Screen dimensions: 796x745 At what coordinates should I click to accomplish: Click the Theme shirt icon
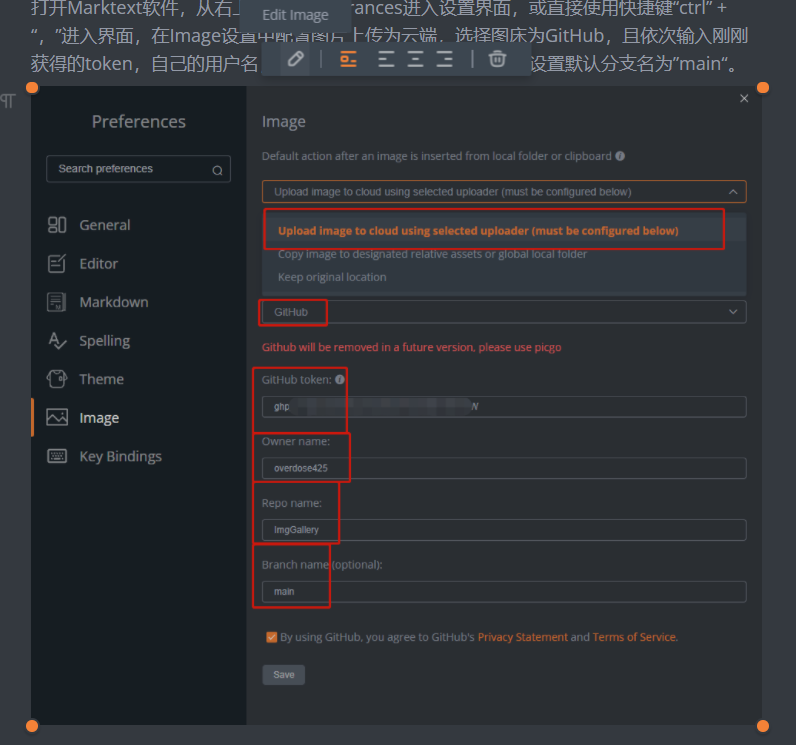pos(57,379)
